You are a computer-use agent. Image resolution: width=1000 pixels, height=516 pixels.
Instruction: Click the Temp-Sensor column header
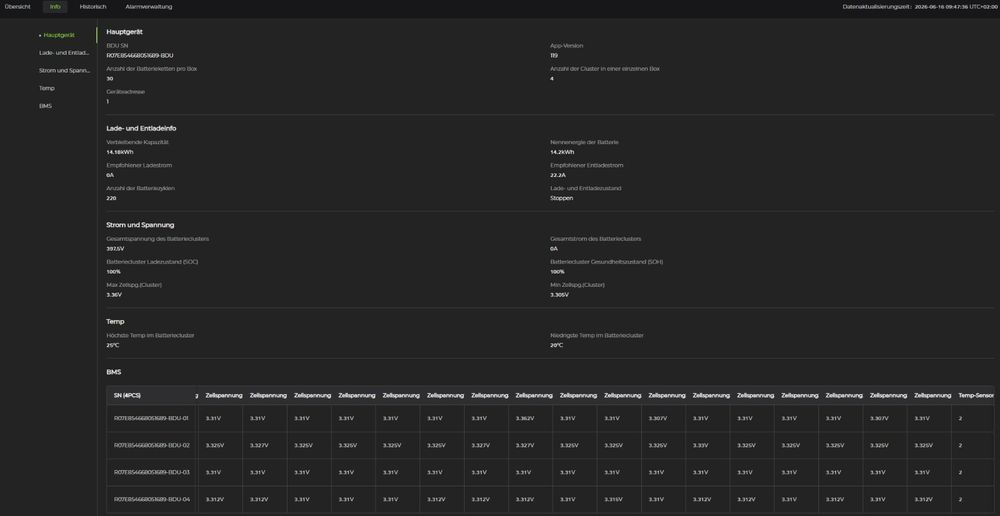pyautogui.click(x=976, y=395)
